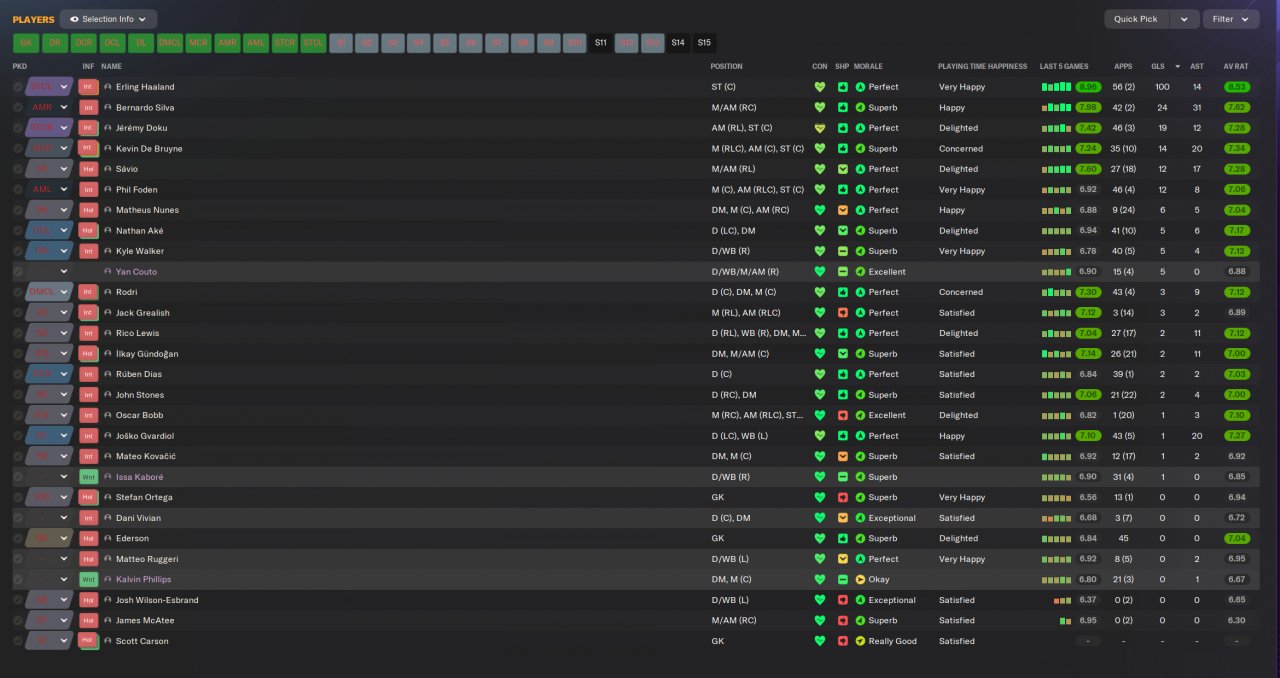The image size is (1280, 678).
Task: Open İlkay Gündoğan's player profile
Action: coord(147,354)
